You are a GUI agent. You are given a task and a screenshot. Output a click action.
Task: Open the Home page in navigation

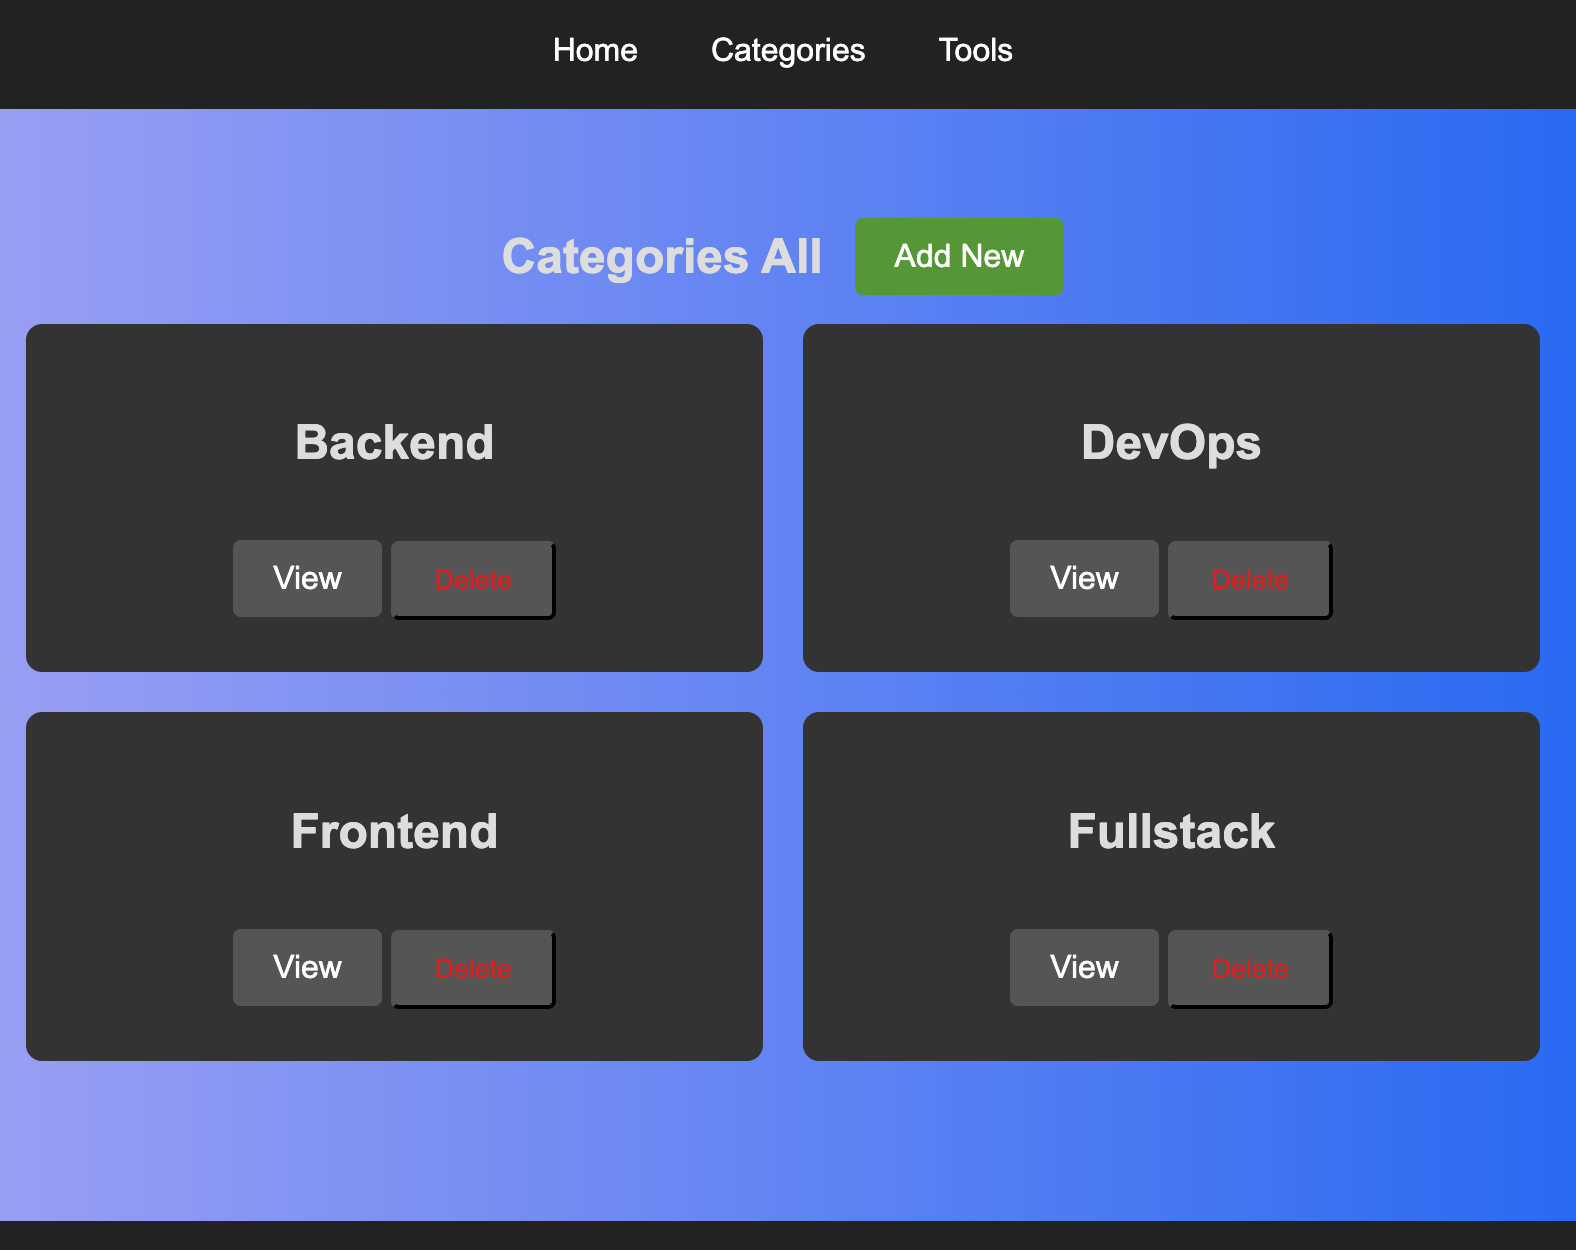coord(595,50)
